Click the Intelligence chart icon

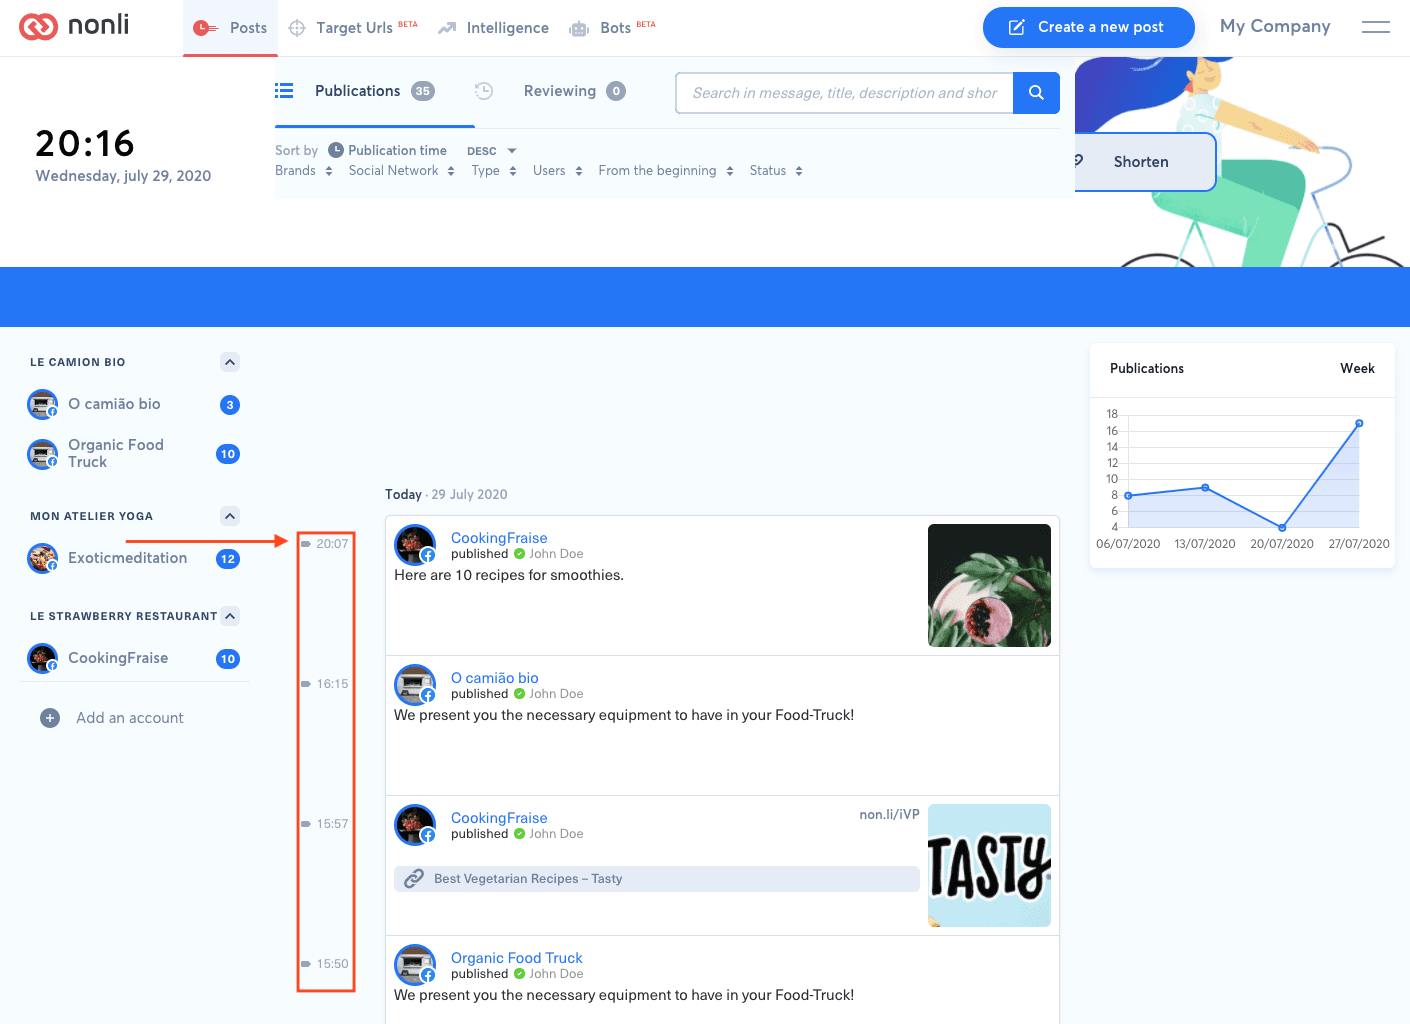[x=447, y=28]
